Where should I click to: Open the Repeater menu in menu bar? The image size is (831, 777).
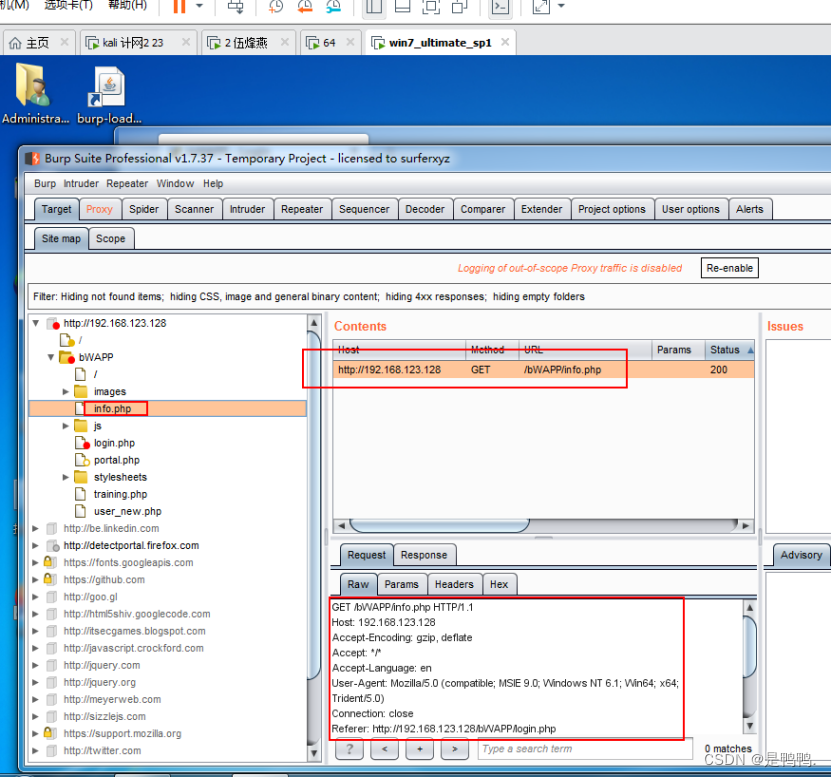pos(127,183)
